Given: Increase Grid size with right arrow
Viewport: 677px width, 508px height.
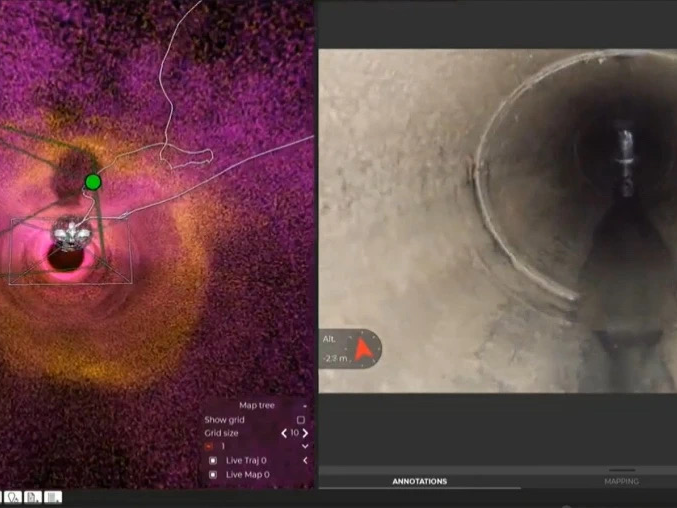Looking at the screenshot, I should [x=305, y=433].
